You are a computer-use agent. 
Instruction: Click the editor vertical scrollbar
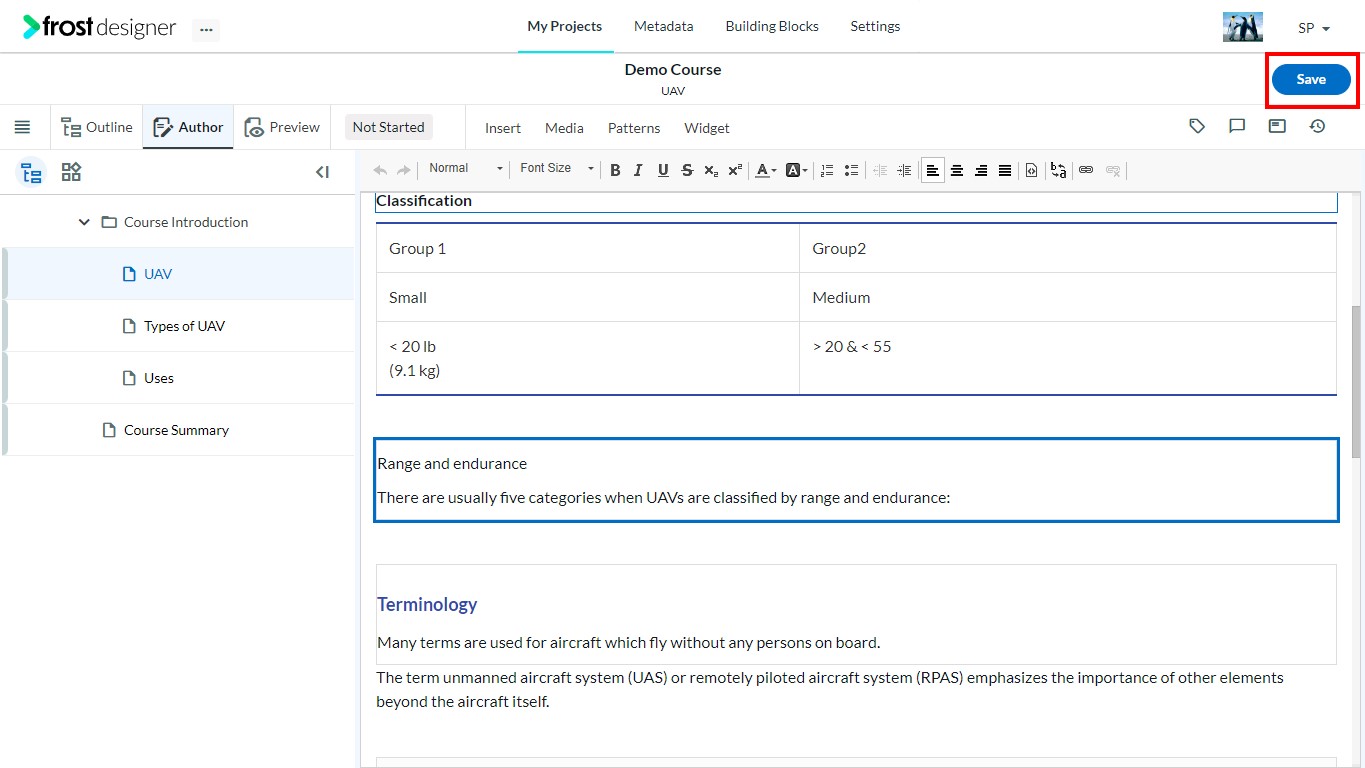pos(1357,382)
